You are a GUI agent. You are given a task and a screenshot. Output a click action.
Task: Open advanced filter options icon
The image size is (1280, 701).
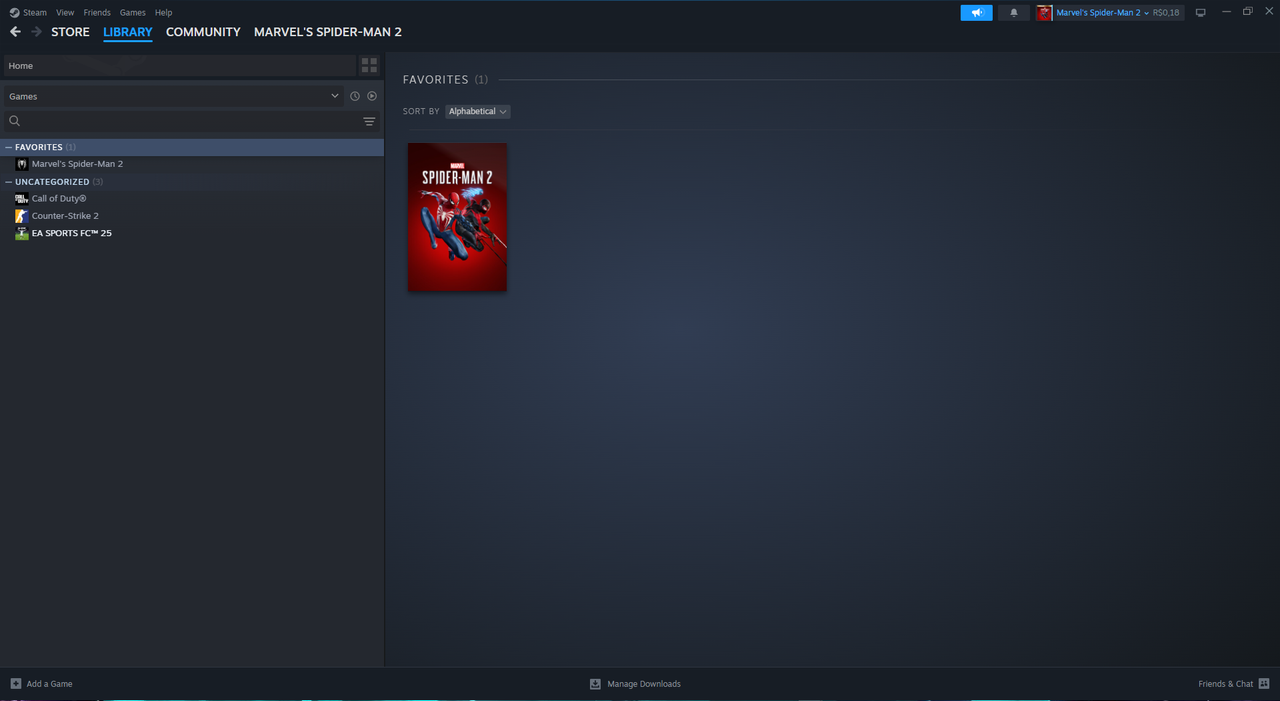pyautogui.click(x=369, y=121)
